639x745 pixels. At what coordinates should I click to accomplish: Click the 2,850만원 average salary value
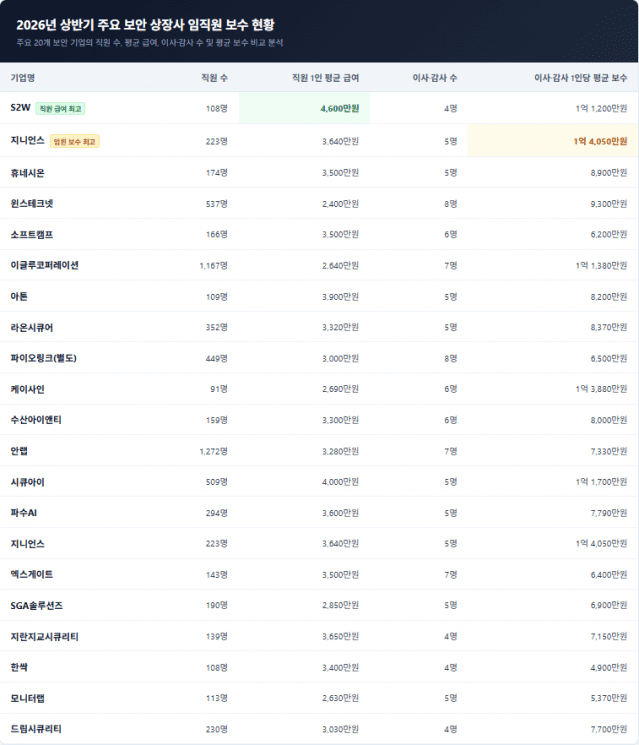(x=340, y=605)
